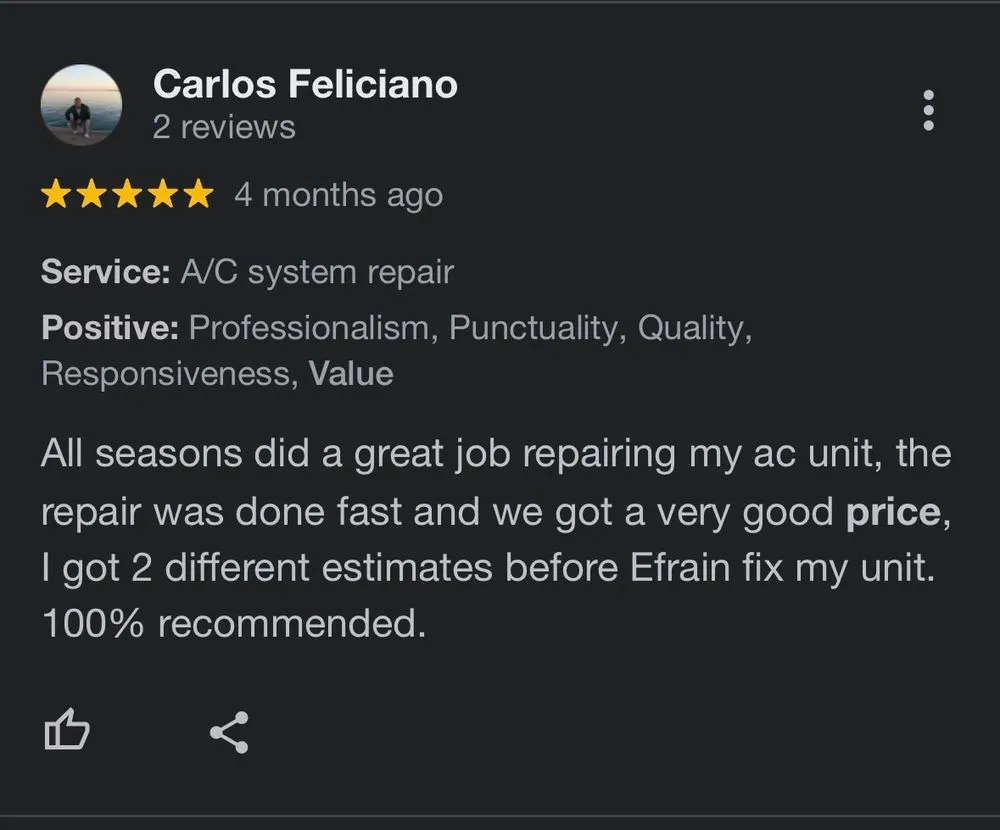
Task: Click the "4 months ago" timestamp
Action: [338, 195]
